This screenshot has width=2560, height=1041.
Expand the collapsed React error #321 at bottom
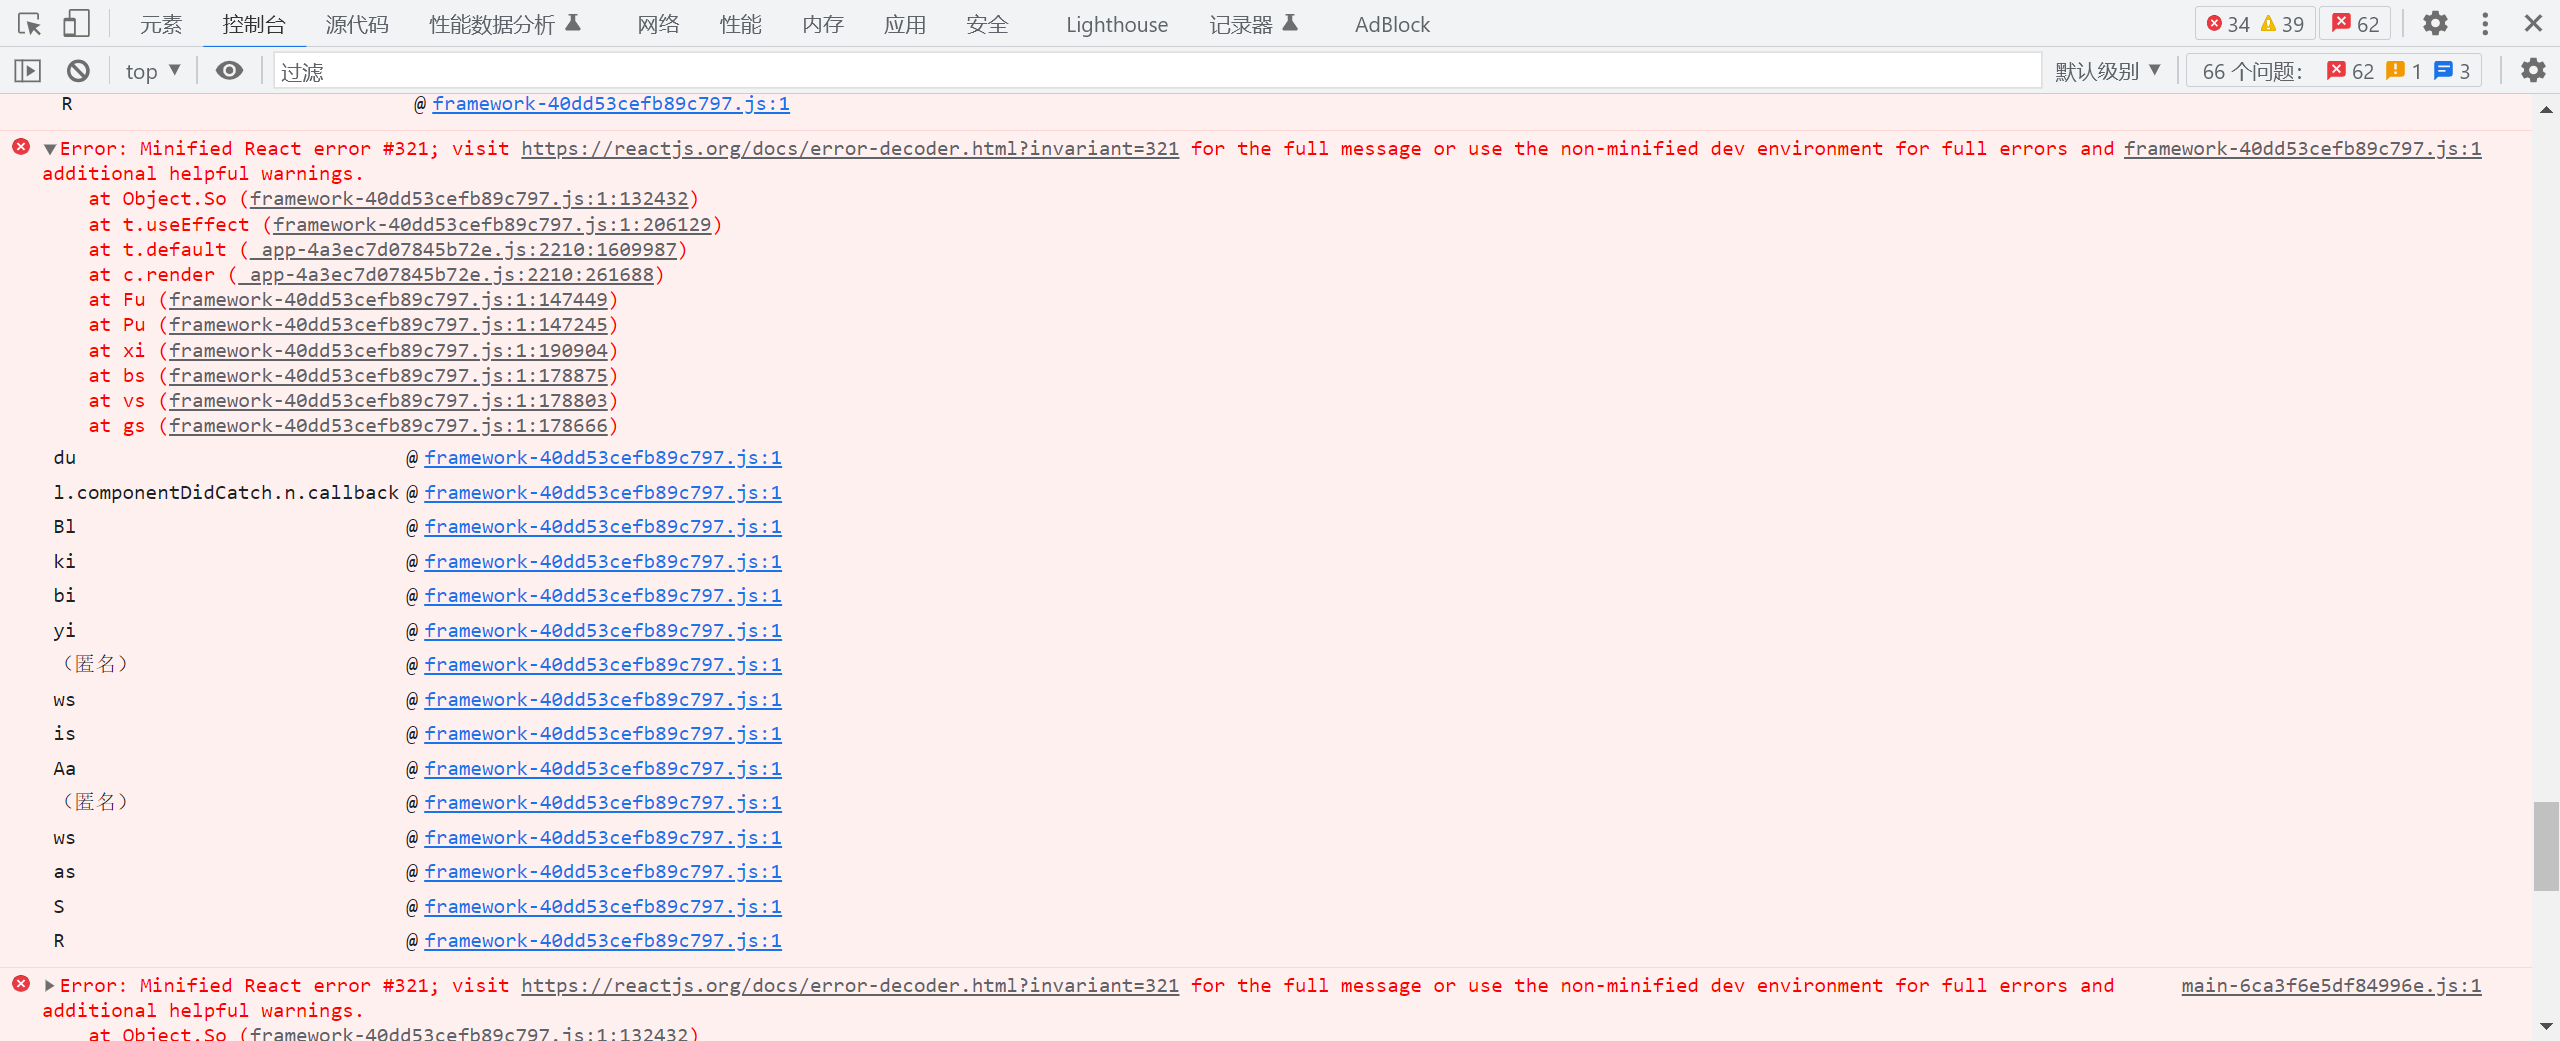pyautogui.click(x=49, y=986)
